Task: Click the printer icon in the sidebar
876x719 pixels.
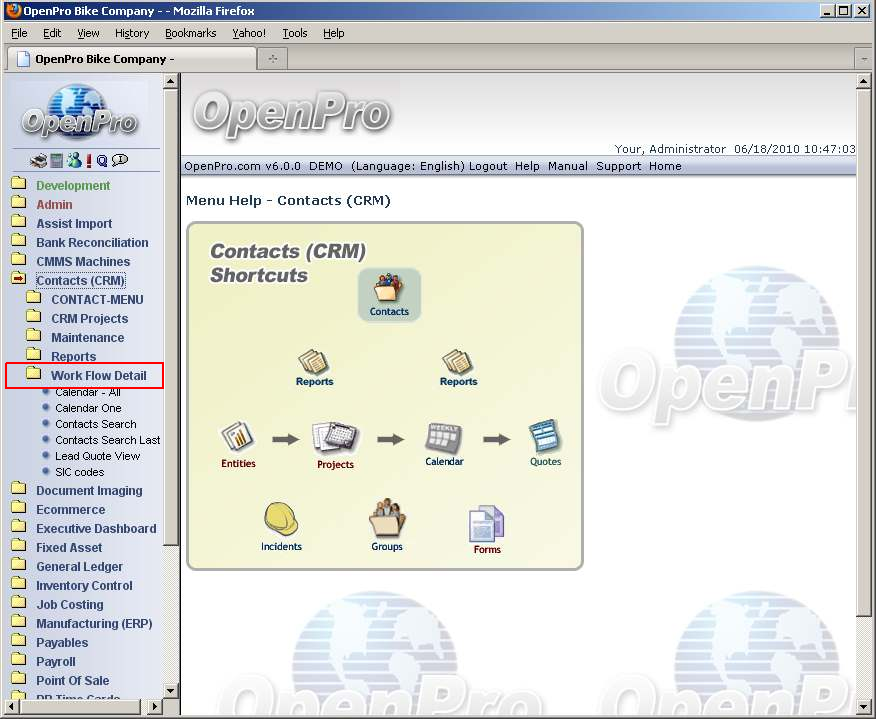Action: pyautogui.click(x=38, y=160)
